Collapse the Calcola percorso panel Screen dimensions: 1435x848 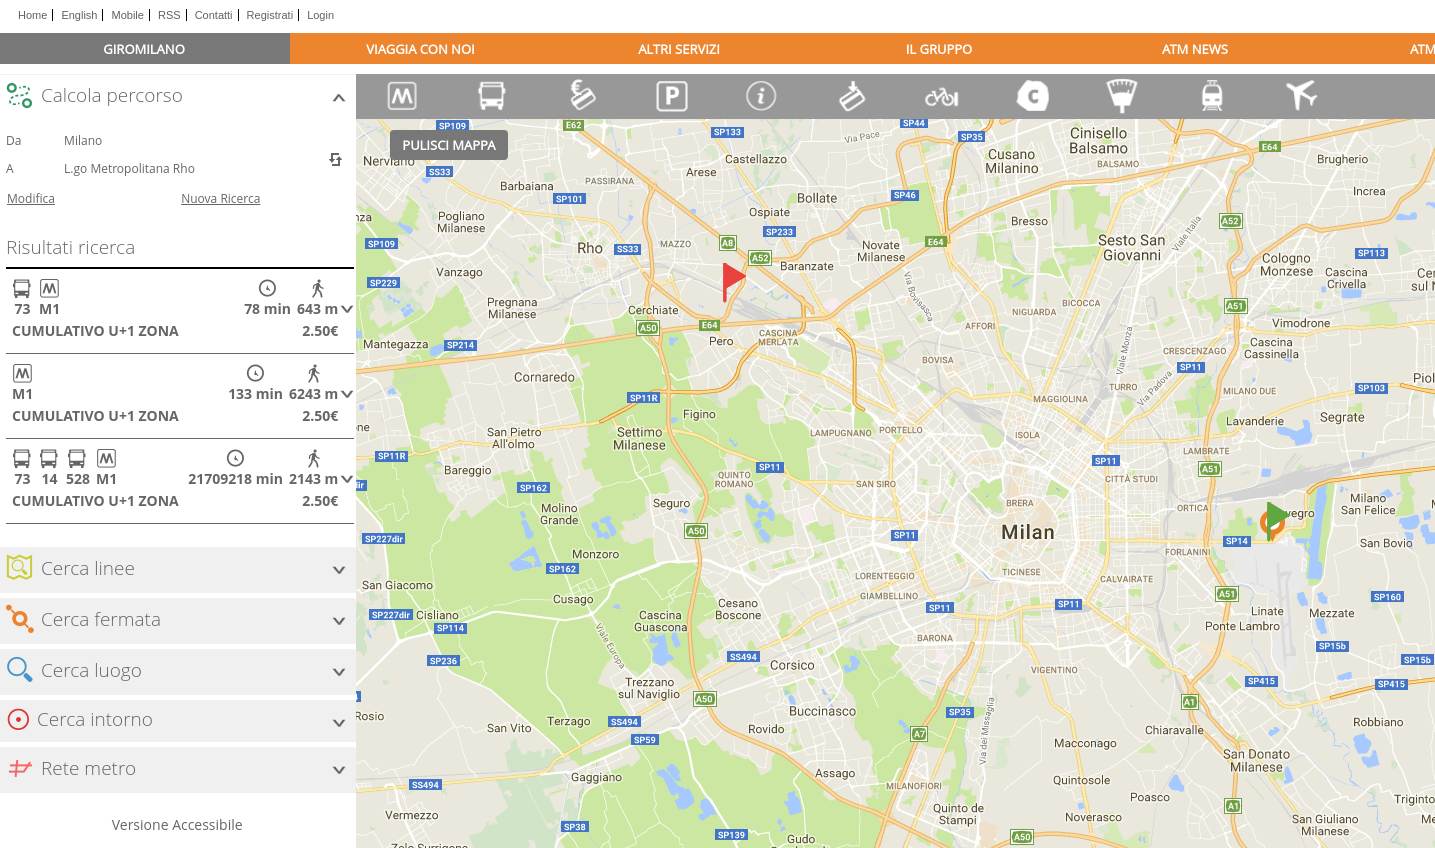click(339, 97)
